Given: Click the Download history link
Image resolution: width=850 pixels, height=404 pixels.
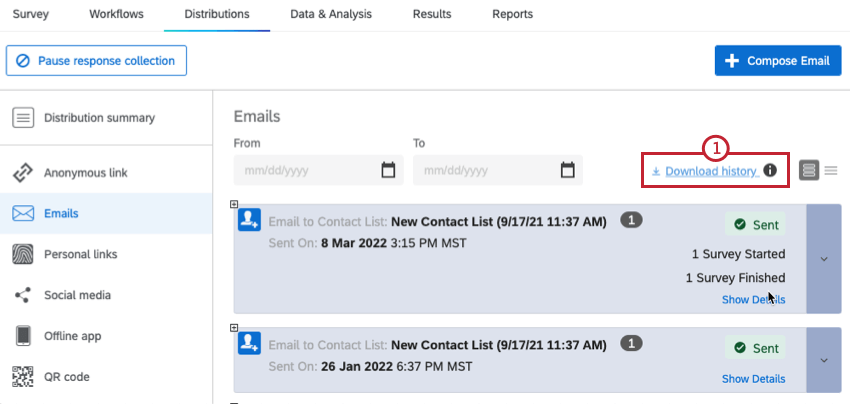Looking at the screenshot, I should pyautogui.click(x=710, y=171).
